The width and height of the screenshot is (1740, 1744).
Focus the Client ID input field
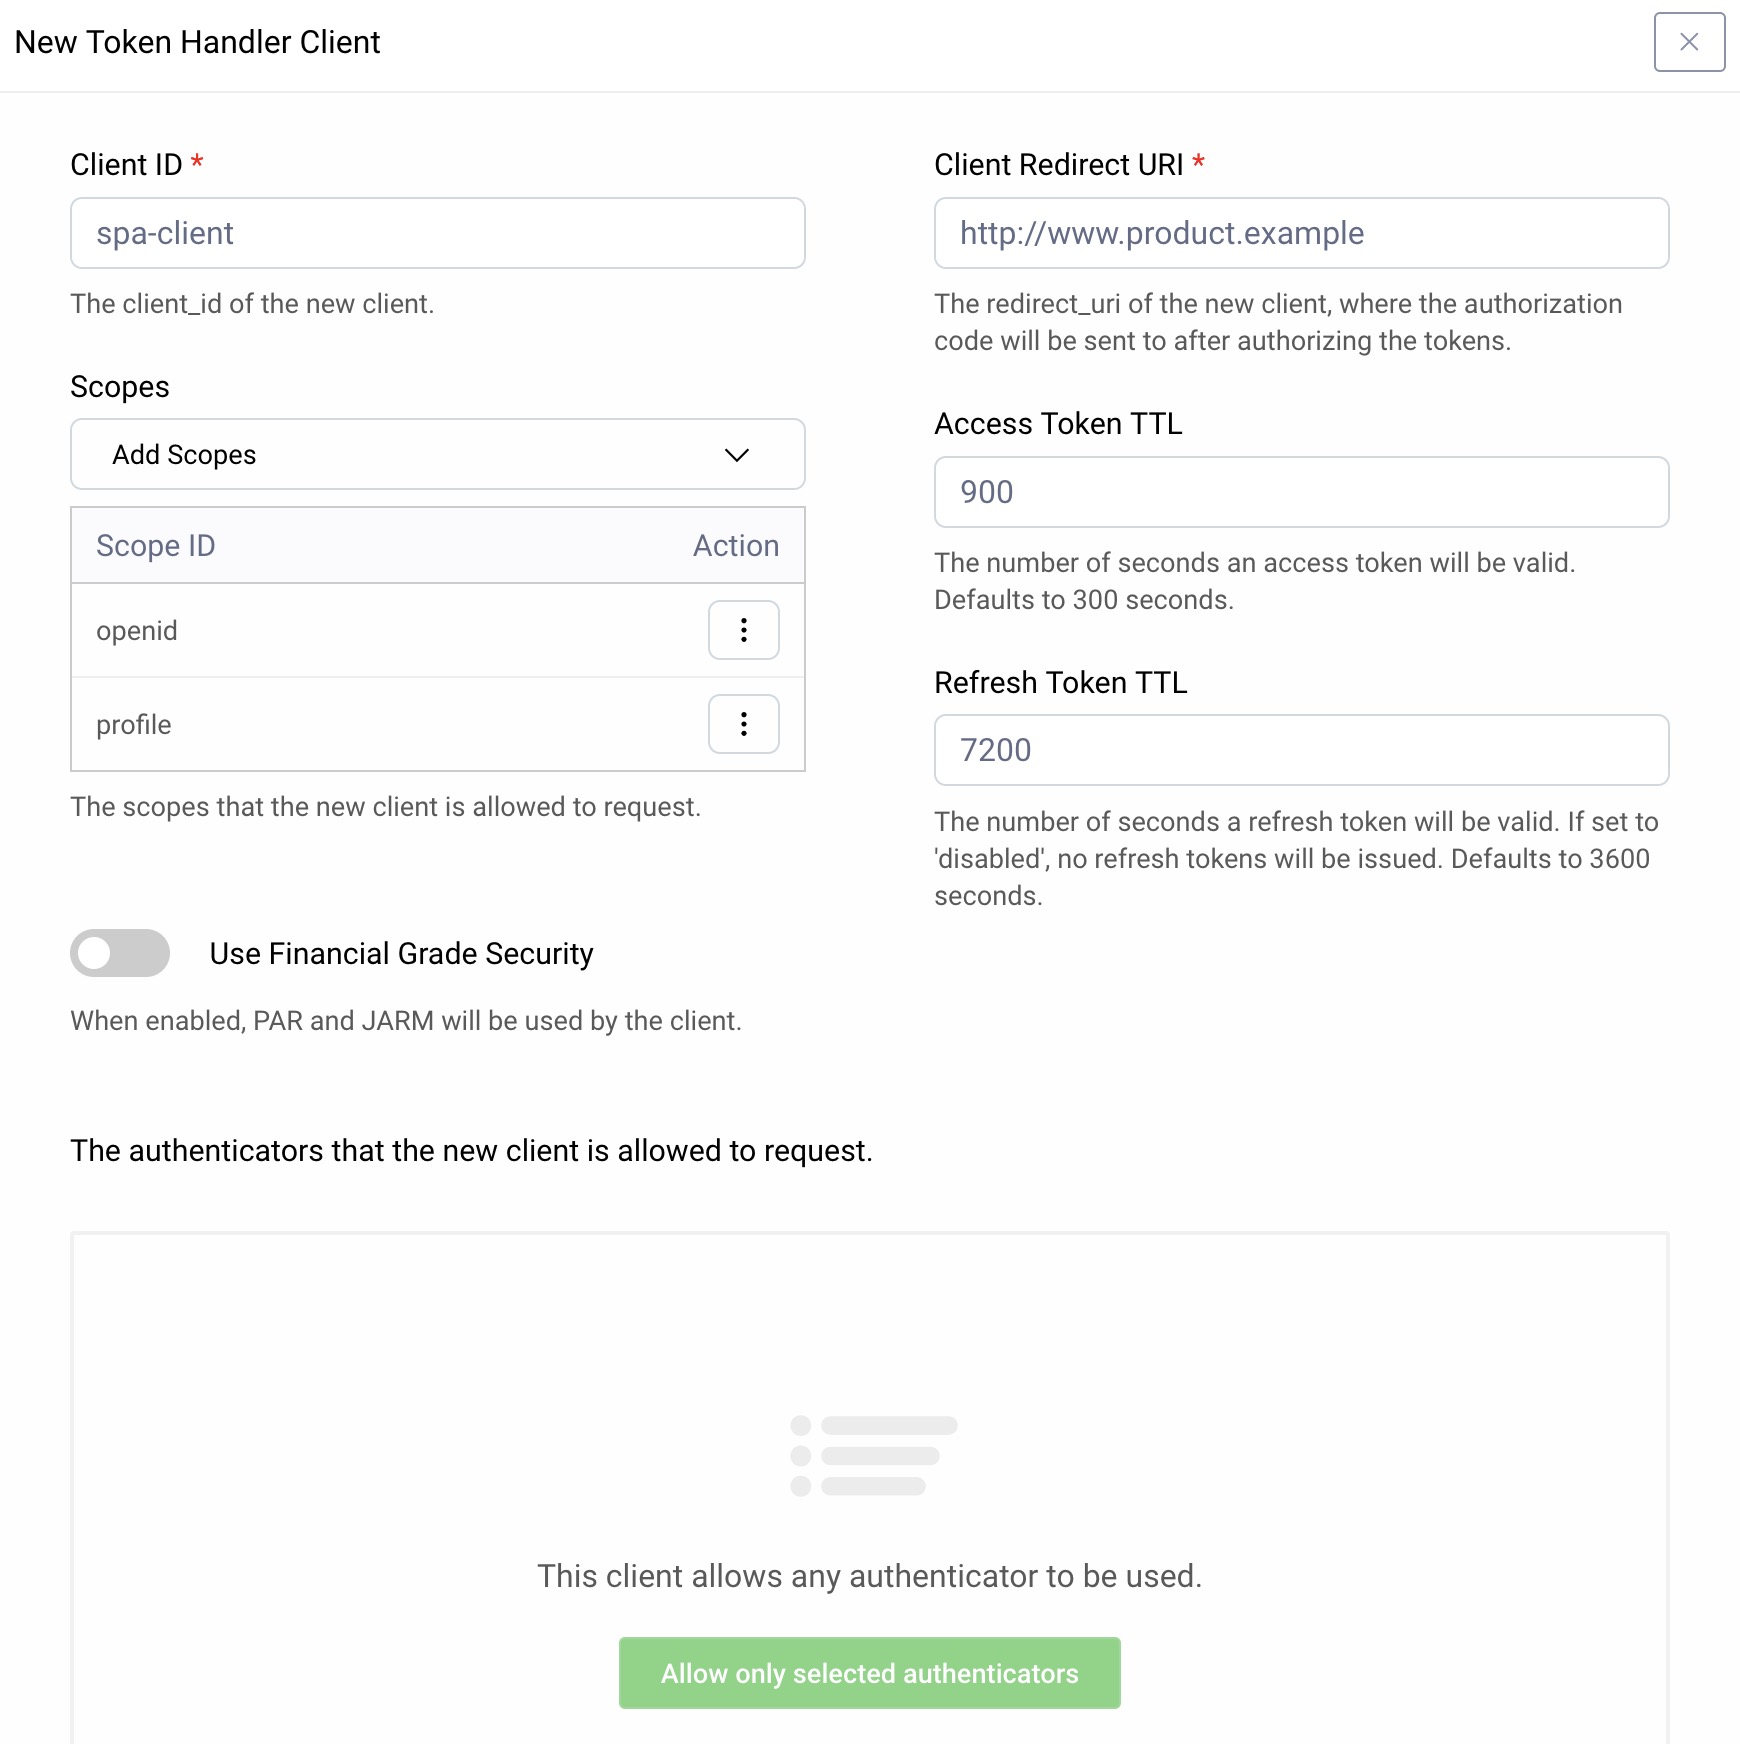click(x=437, y=233)
